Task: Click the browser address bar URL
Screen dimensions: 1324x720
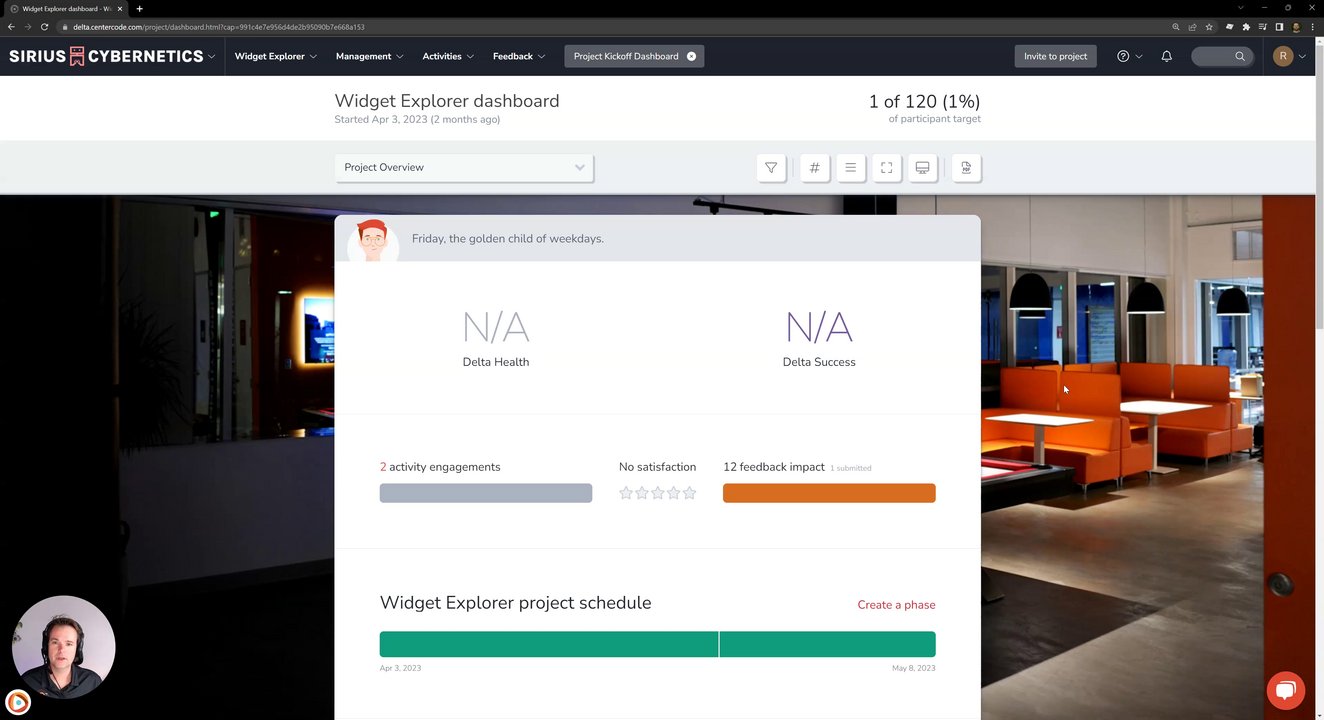Action: tap(218, 27)
